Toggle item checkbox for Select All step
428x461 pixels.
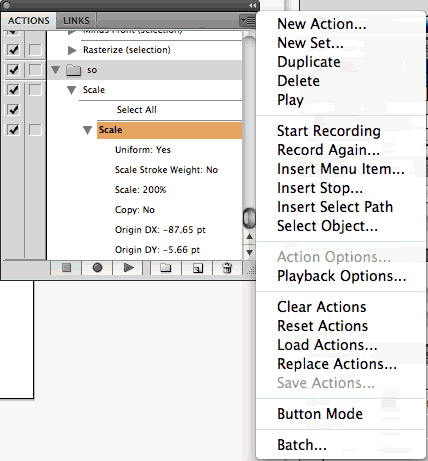pos(13,110)
